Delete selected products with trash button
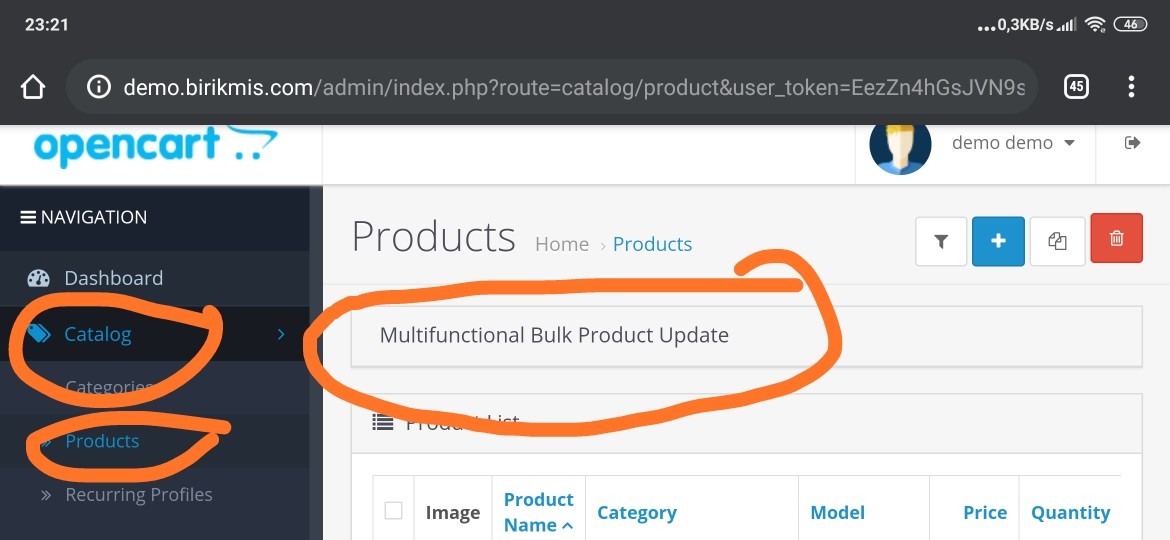Viewport: 1170px width, 540px height. (x=1116, y=239)
